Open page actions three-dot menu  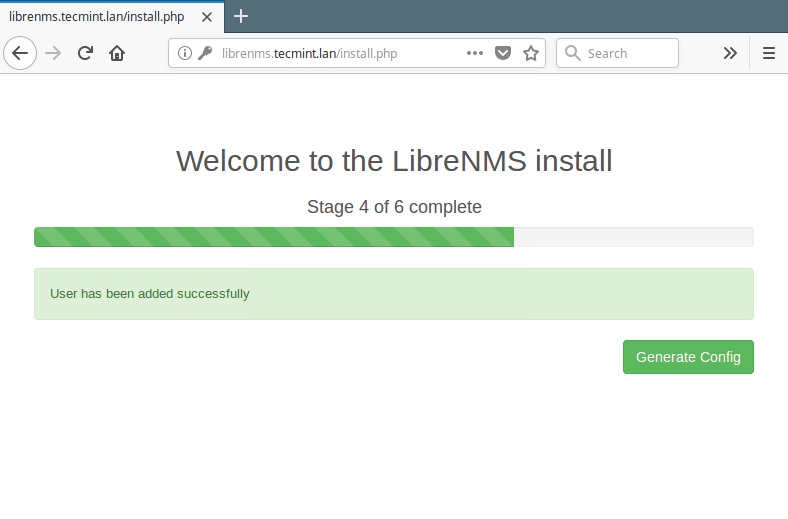[x=475, y=53]
